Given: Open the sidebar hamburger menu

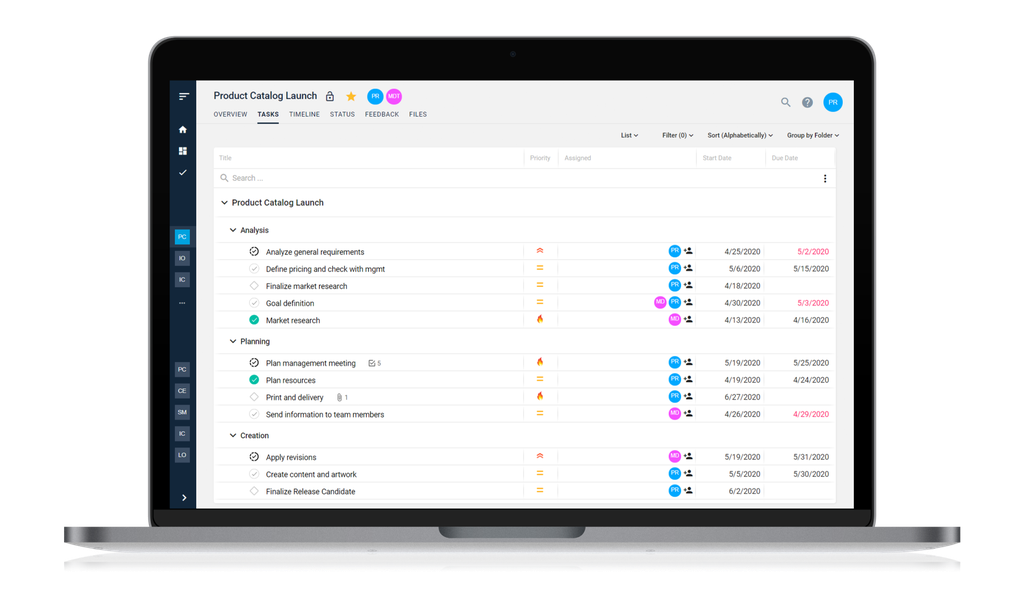Looking at the screenshot, I should tap(184, 97).
